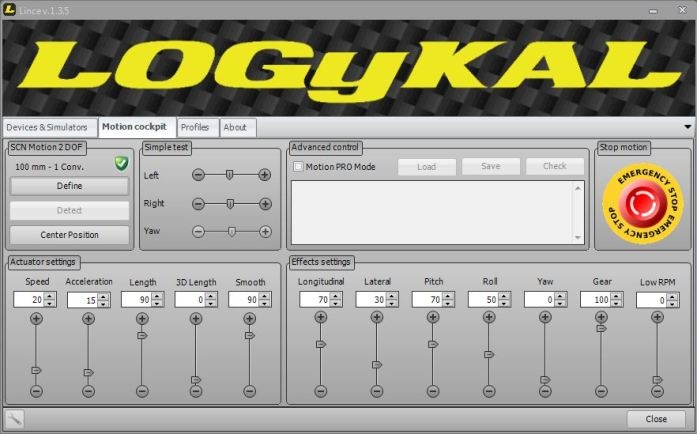Decrease Longitudinal effect with minus icon
697x434 pixels.
[x=321, y=391]
